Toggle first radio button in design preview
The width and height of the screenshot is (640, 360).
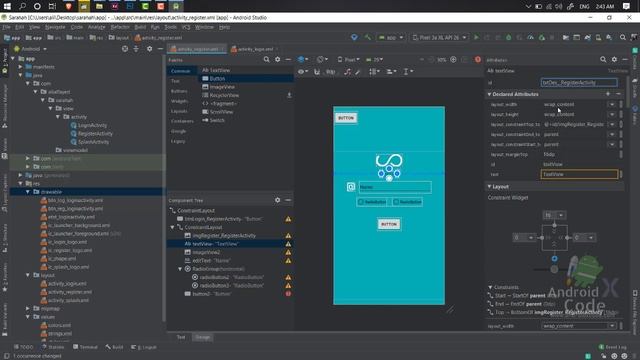[372, 202]
